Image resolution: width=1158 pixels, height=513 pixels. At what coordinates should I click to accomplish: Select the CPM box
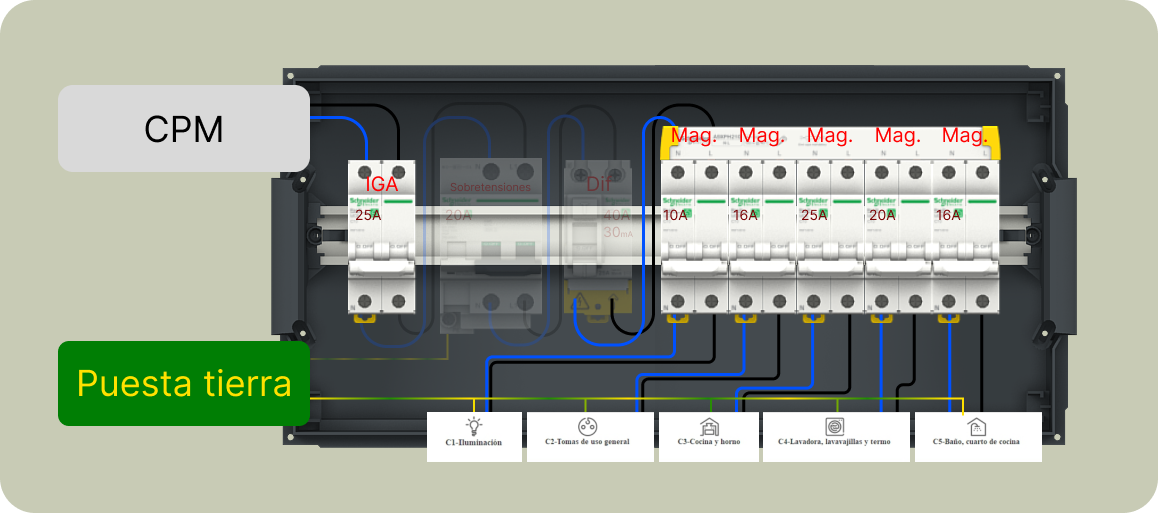(184, 128)
